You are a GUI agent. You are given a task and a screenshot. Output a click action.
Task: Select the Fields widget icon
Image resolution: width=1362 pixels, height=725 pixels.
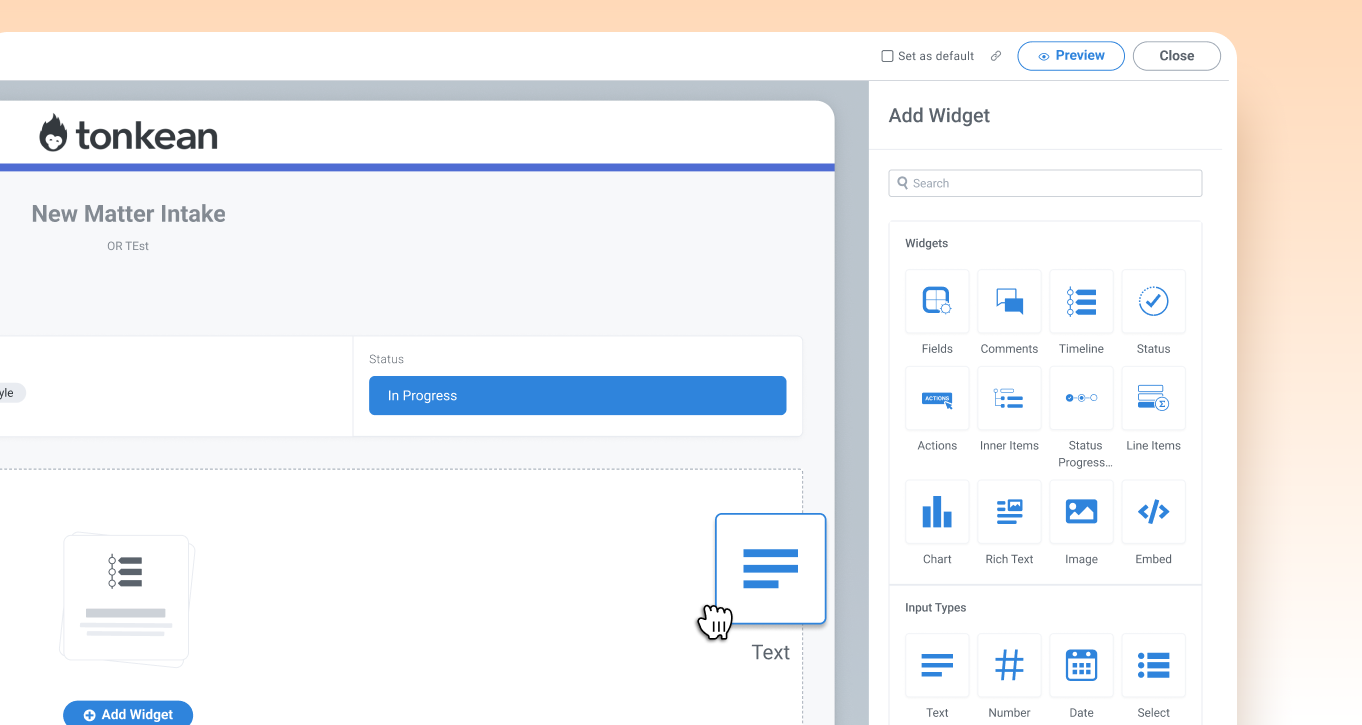[x=936, y=301]
